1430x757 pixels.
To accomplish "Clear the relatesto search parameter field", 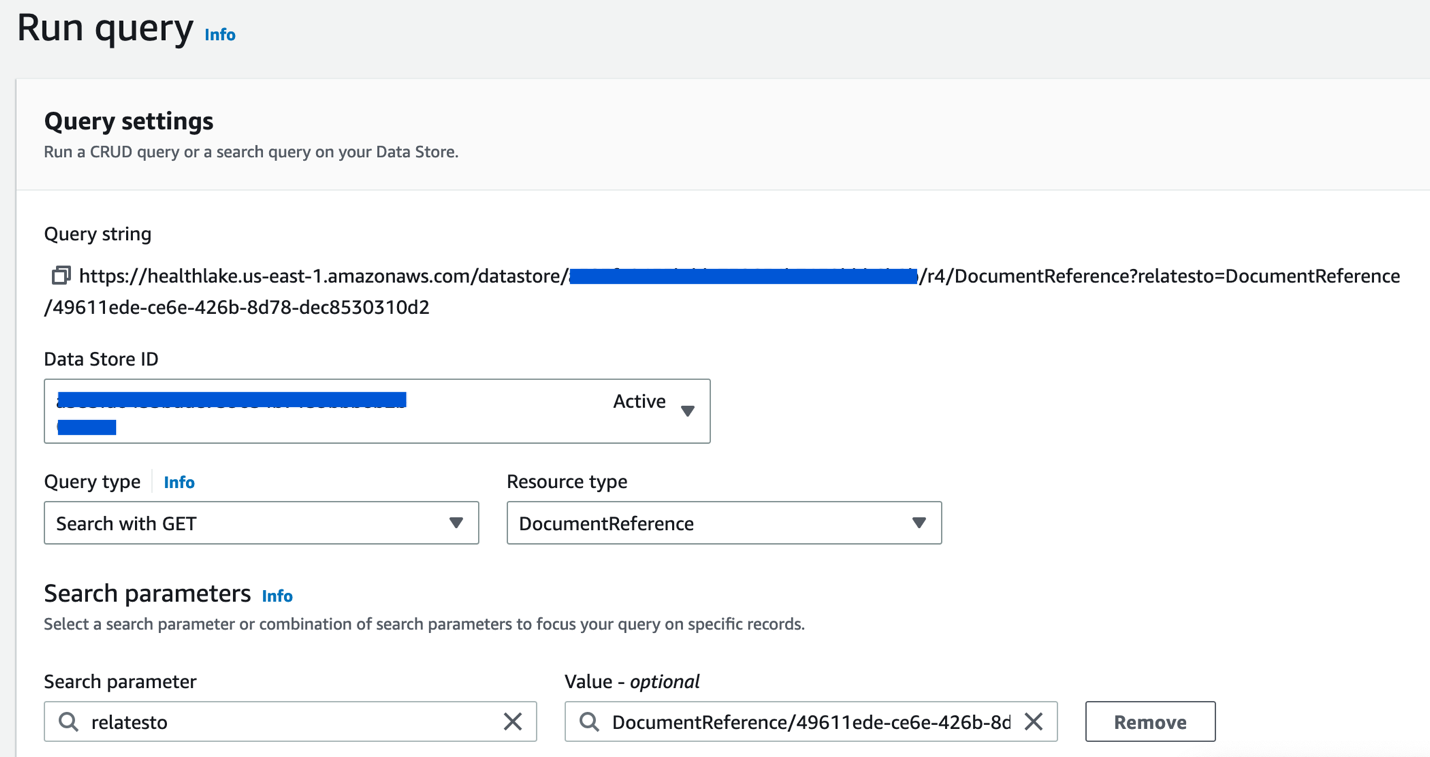I will click(x=513, y=722).
